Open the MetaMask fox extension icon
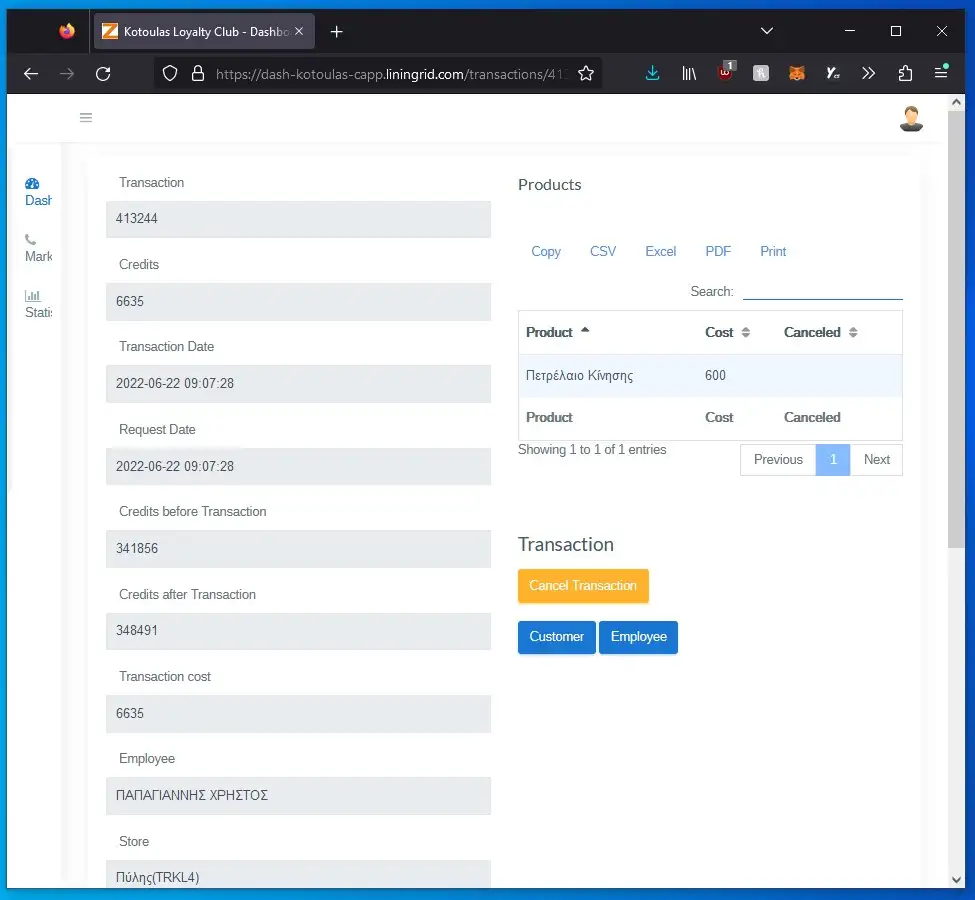The height and width of the screenshot is (900, 975). tap(796, 73)
